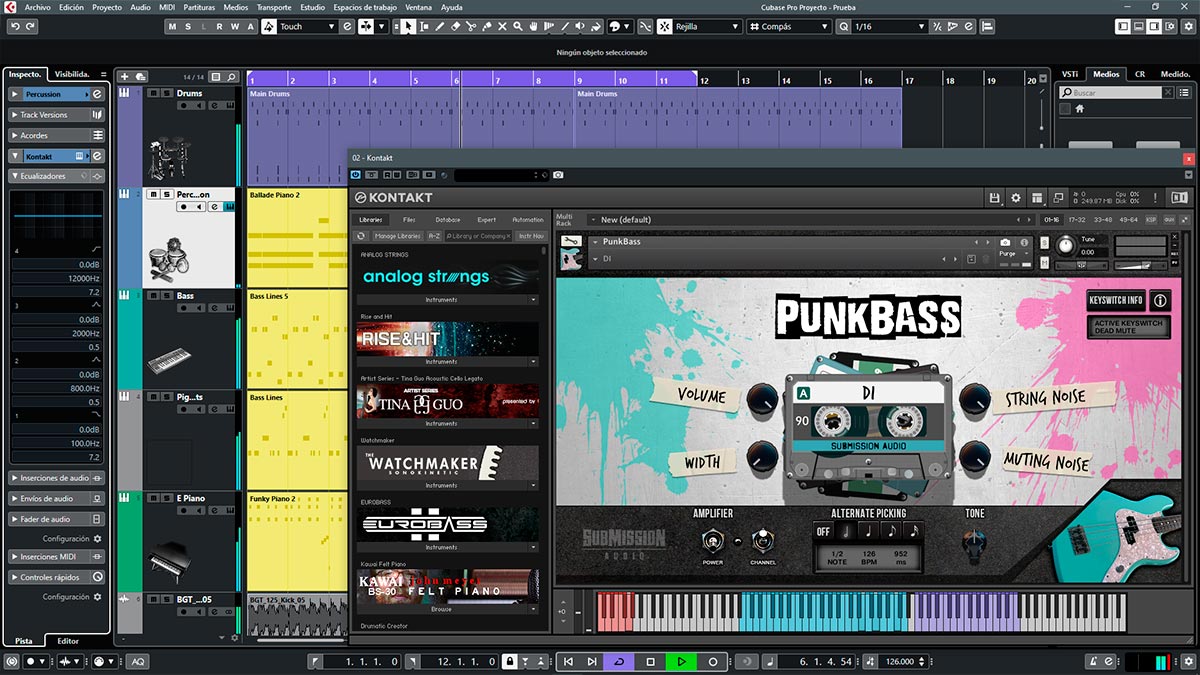Image resolution: width=1200 pixels, height=675 pixels.
Task: Select the Erase tool
Action: coord(455,26)
